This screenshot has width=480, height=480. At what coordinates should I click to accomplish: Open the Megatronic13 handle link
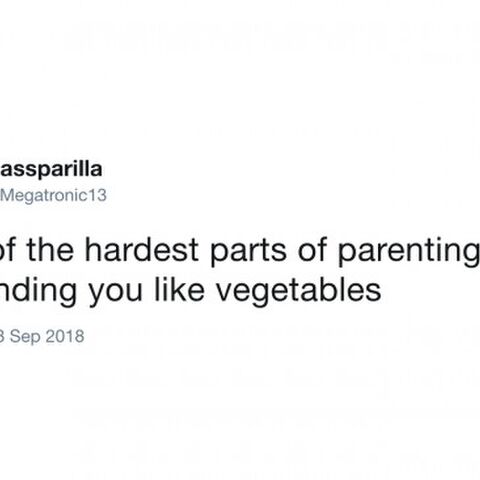(x=53, y=196)
